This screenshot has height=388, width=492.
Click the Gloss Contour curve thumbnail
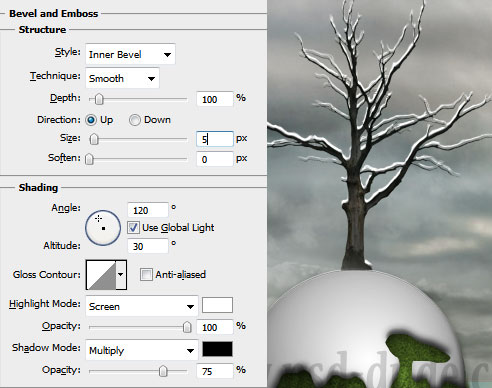pos(101,275)
